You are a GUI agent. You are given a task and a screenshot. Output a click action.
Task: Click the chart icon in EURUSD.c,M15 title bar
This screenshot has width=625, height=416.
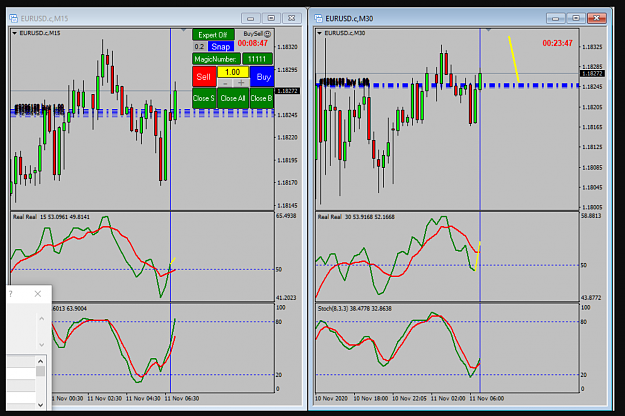click(x=14, y=18)
